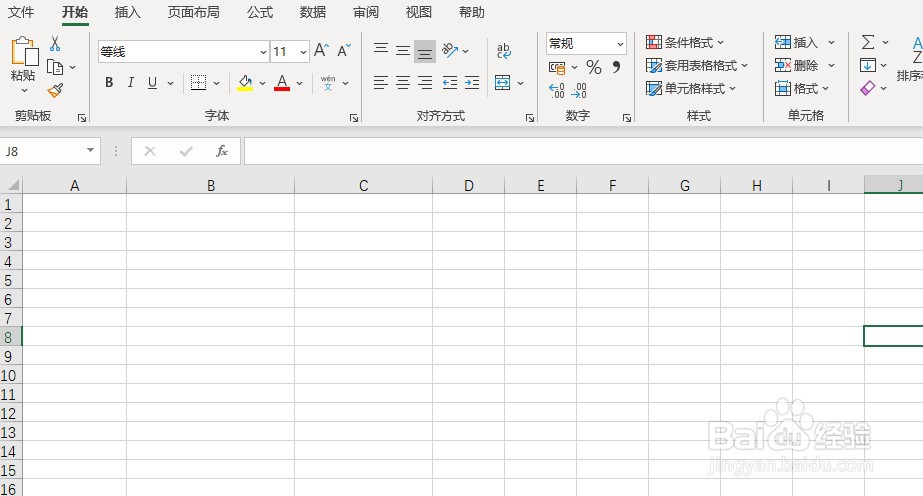Apply cell borders icon
This screenshot has height=496, width=923.
click(198, 83)
